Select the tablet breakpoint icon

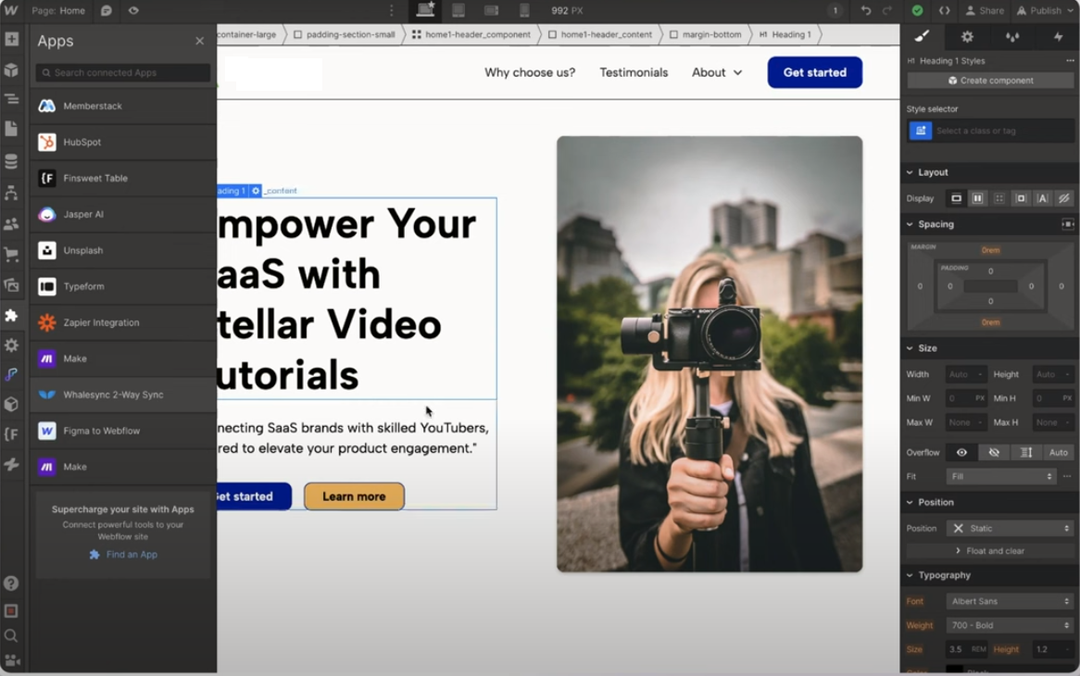[458, 10]
